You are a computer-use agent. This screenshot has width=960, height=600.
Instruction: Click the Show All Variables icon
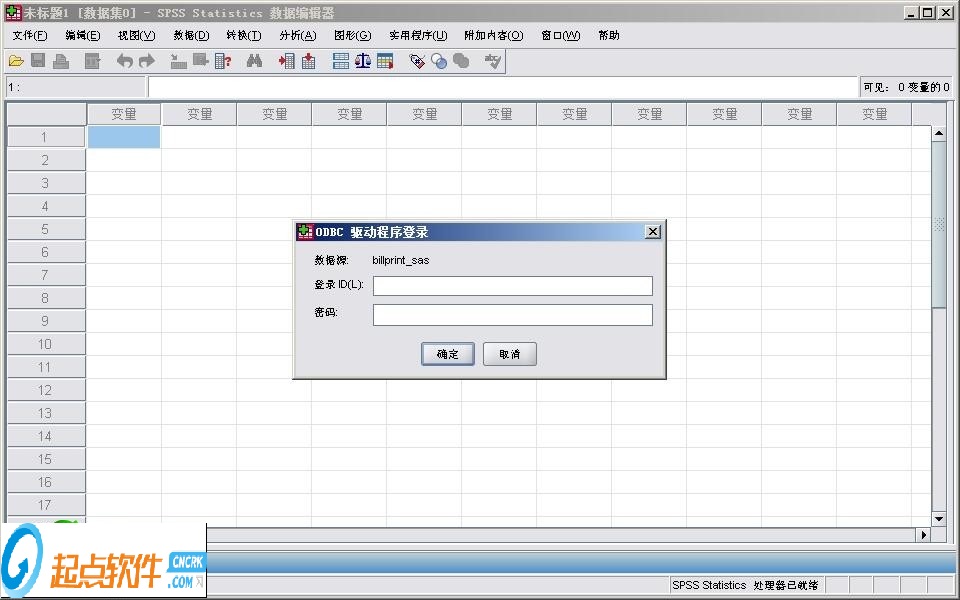[x=461, y=61]
